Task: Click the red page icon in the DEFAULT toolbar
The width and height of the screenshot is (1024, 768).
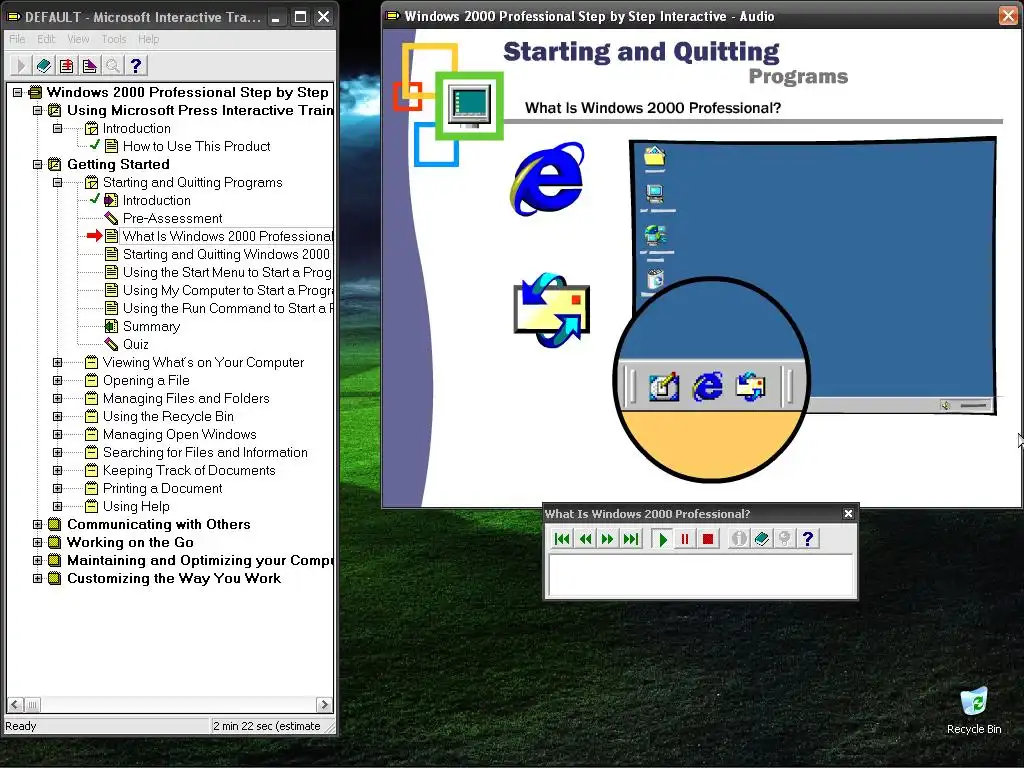Action: tap(67, 65)
